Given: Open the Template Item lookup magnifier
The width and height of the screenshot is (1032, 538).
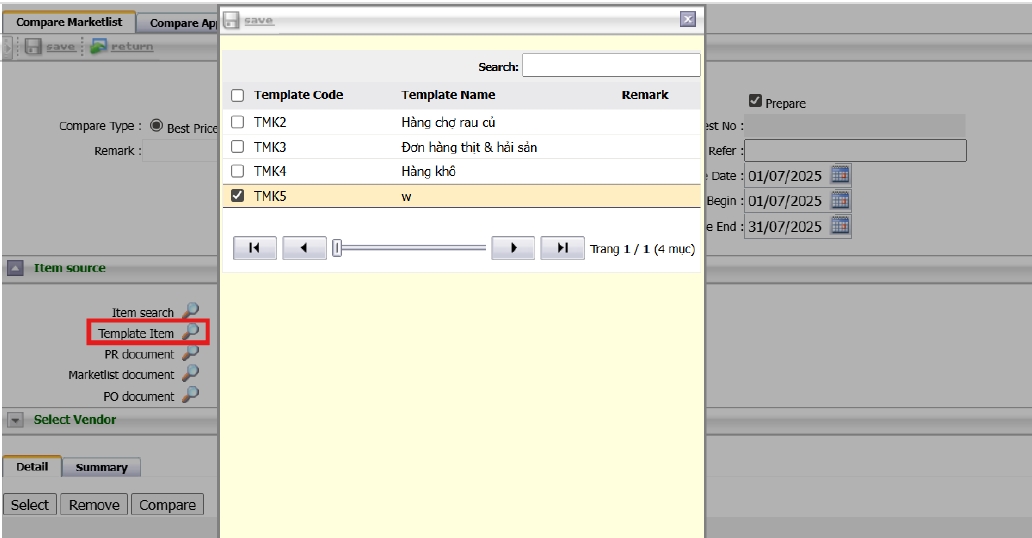Looking at the screenshot, I should click(190, 333).
